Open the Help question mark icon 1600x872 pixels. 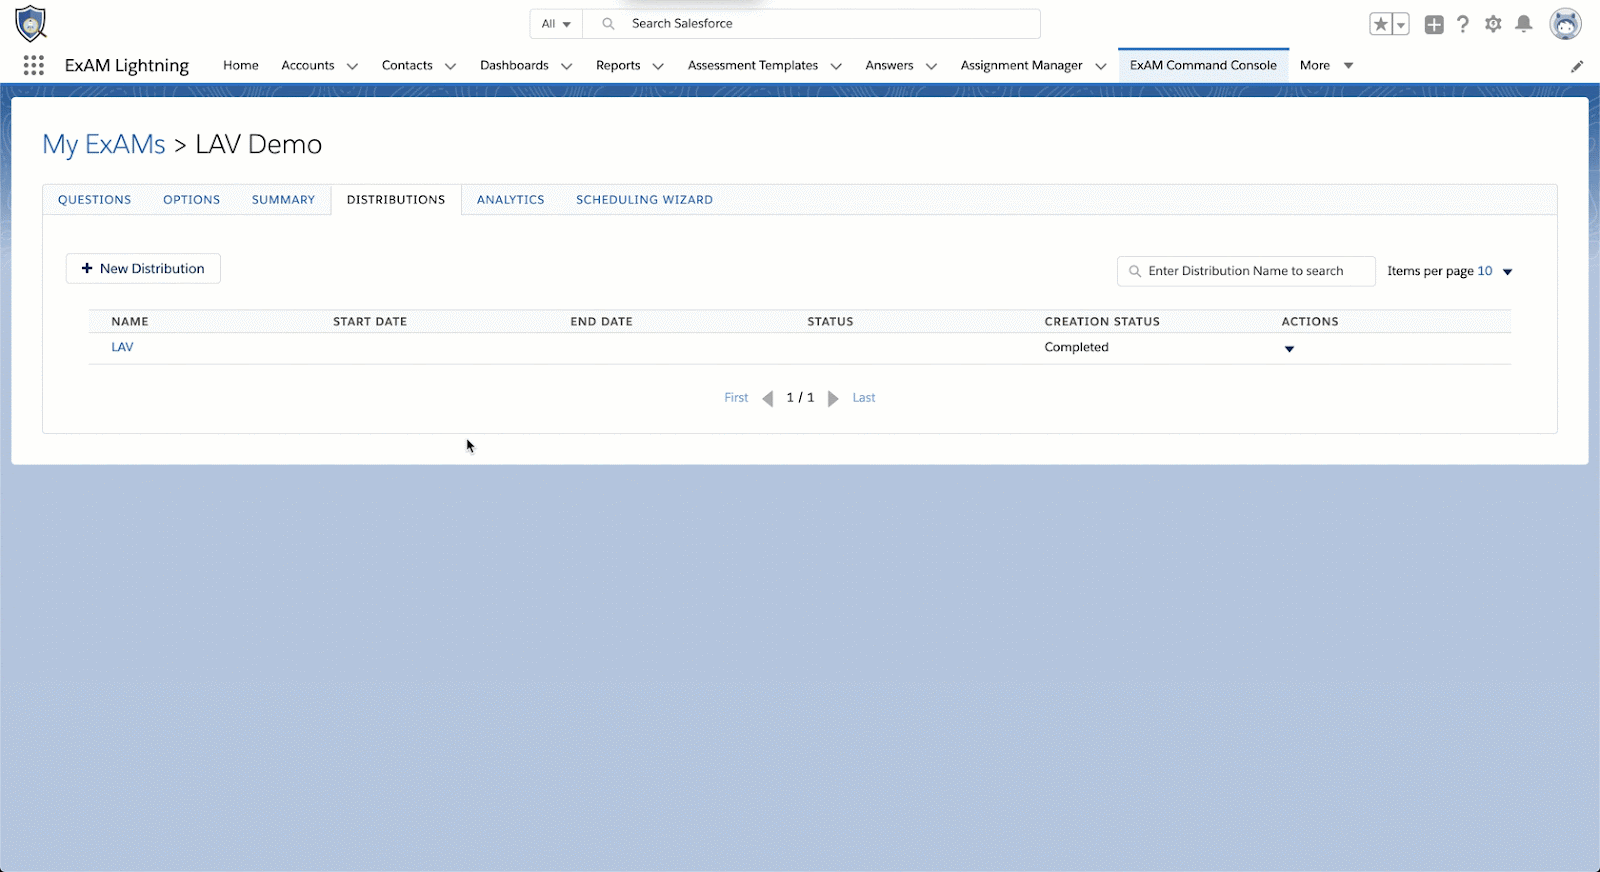coord(1463,24)
